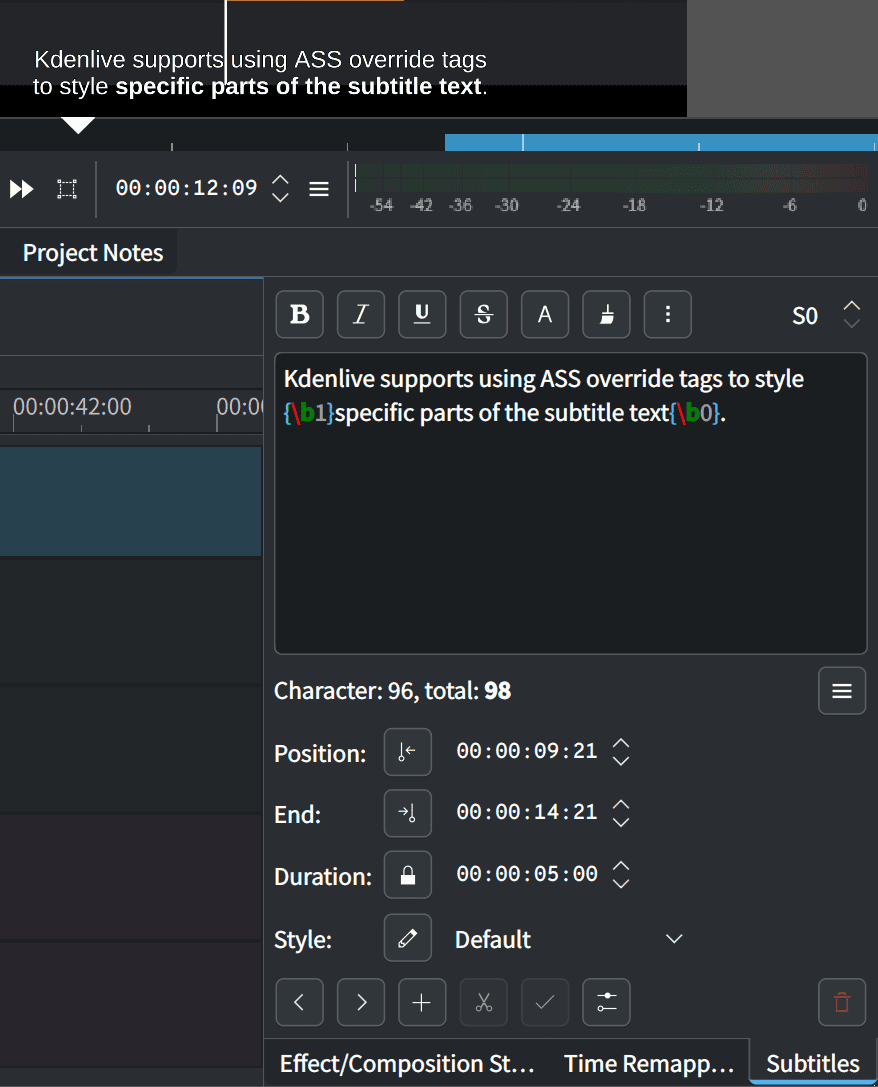Edit the style with the pencil button

407,937
